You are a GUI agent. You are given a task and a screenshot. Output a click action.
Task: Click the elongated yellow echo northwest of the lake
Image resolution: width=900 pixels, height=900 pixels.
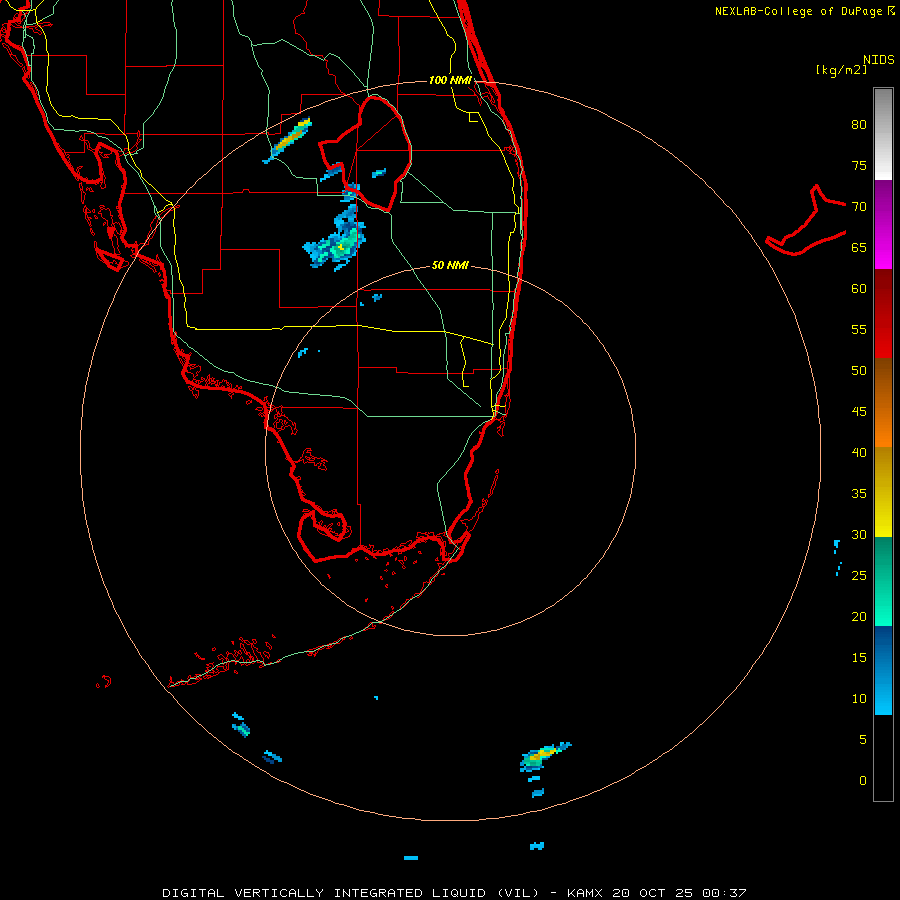288,140
